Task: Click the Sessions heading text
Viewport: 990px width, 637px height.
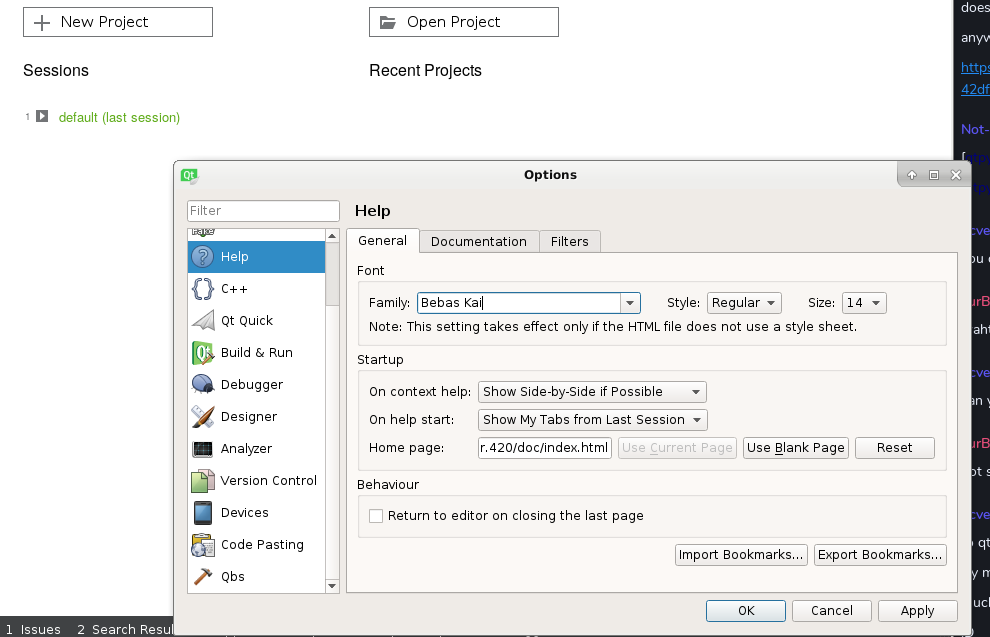Action: tap(56, 71)
